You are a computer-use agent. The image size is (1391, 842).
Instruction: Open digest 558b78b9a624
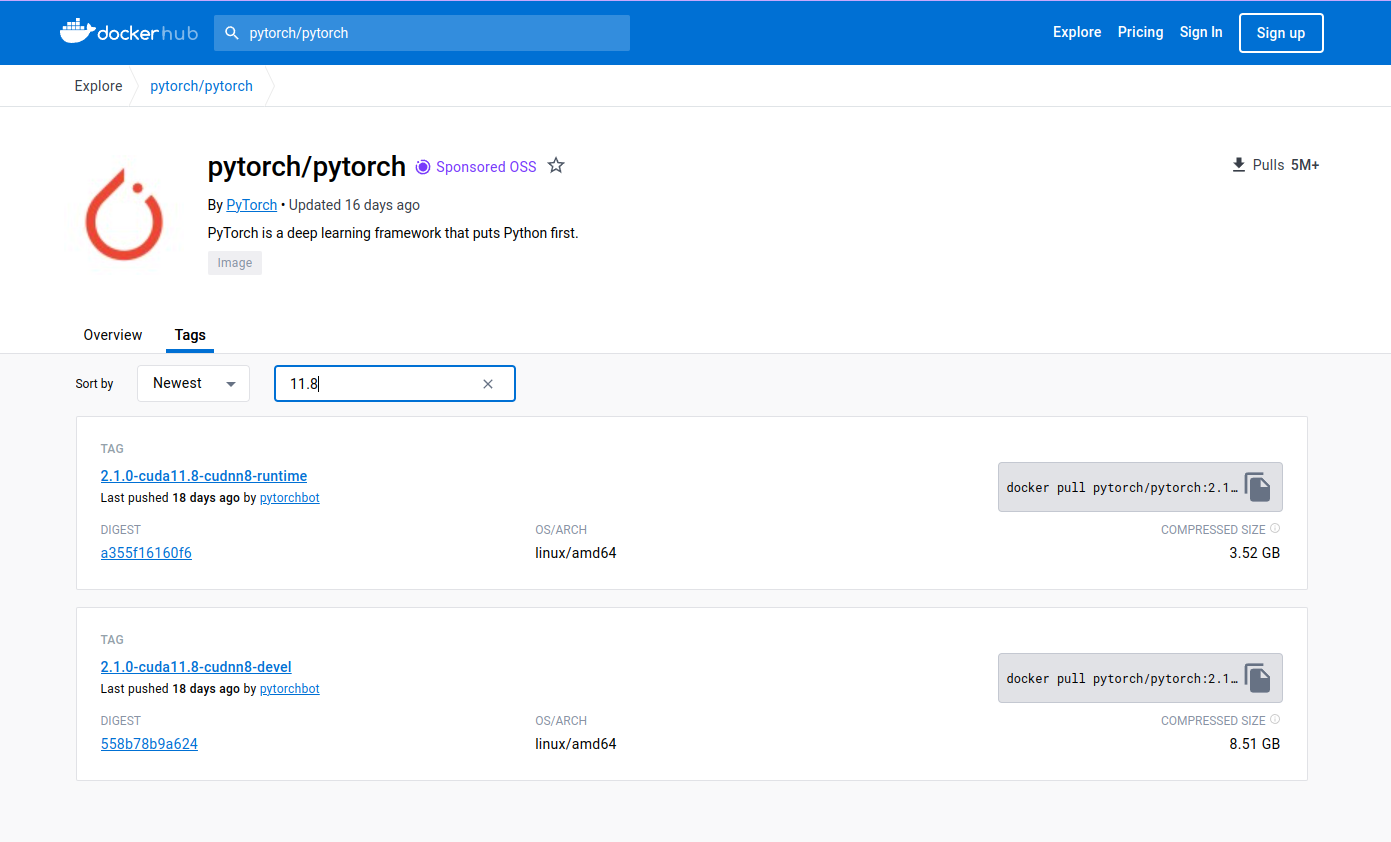tap(149, 744)
